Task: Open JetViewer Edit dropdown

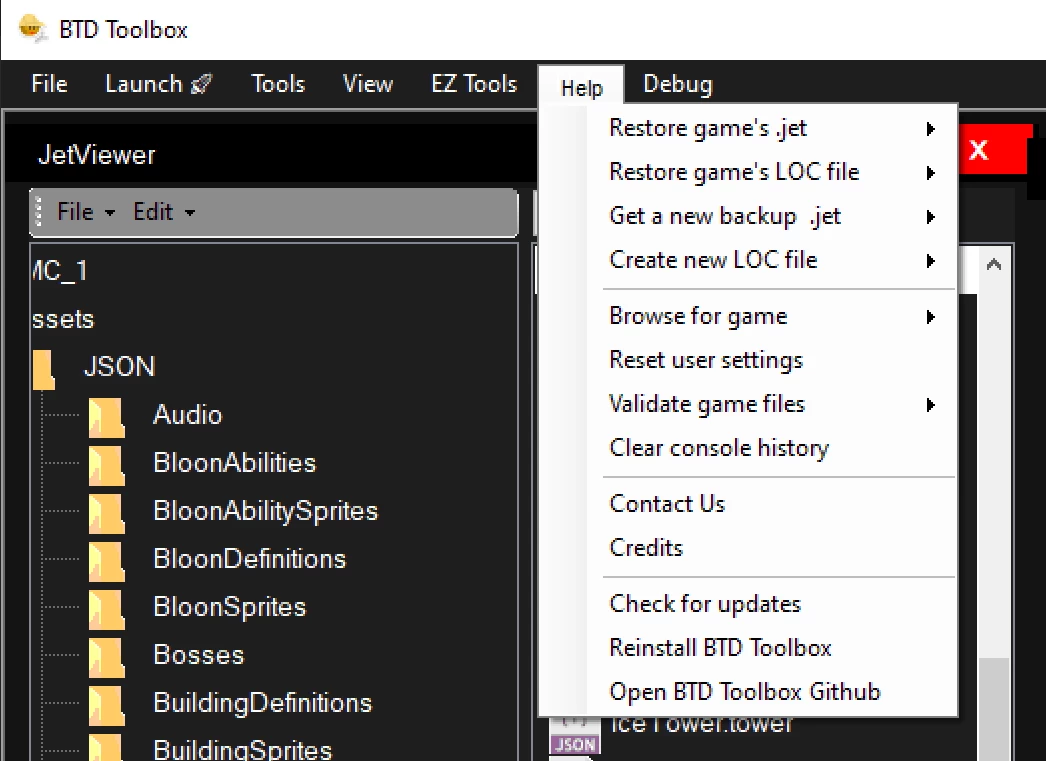Action: click(164, 212)
